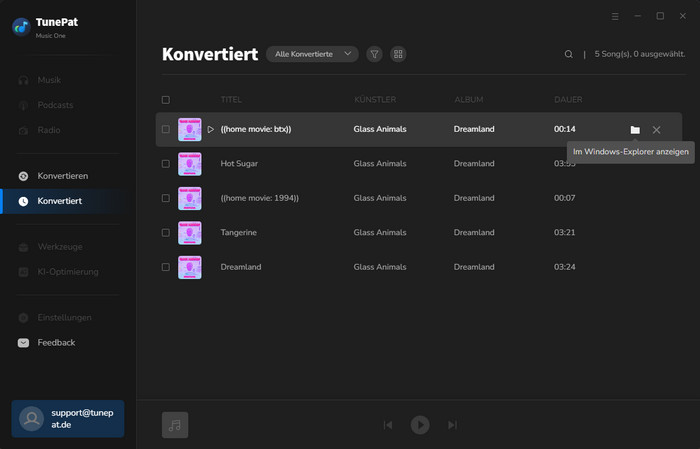Open the KI-Optimierung icon
The height and width of the screenshot is (449, 700).
click(23, 272)
